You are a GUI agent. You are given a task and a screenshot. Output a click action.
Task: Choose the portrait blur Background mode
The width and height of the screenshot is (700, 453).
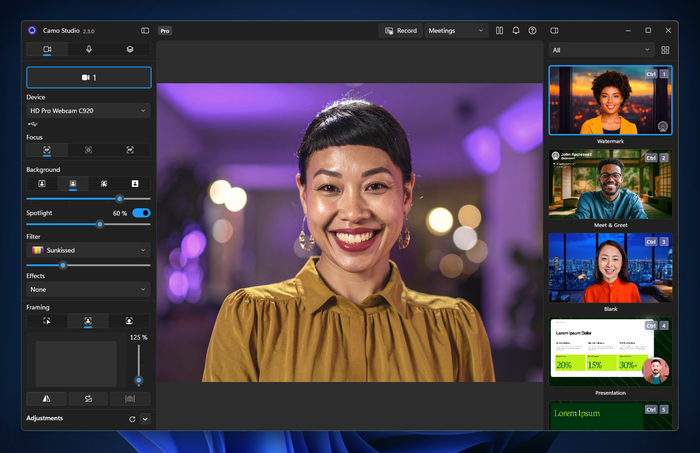tap(73, 183)
